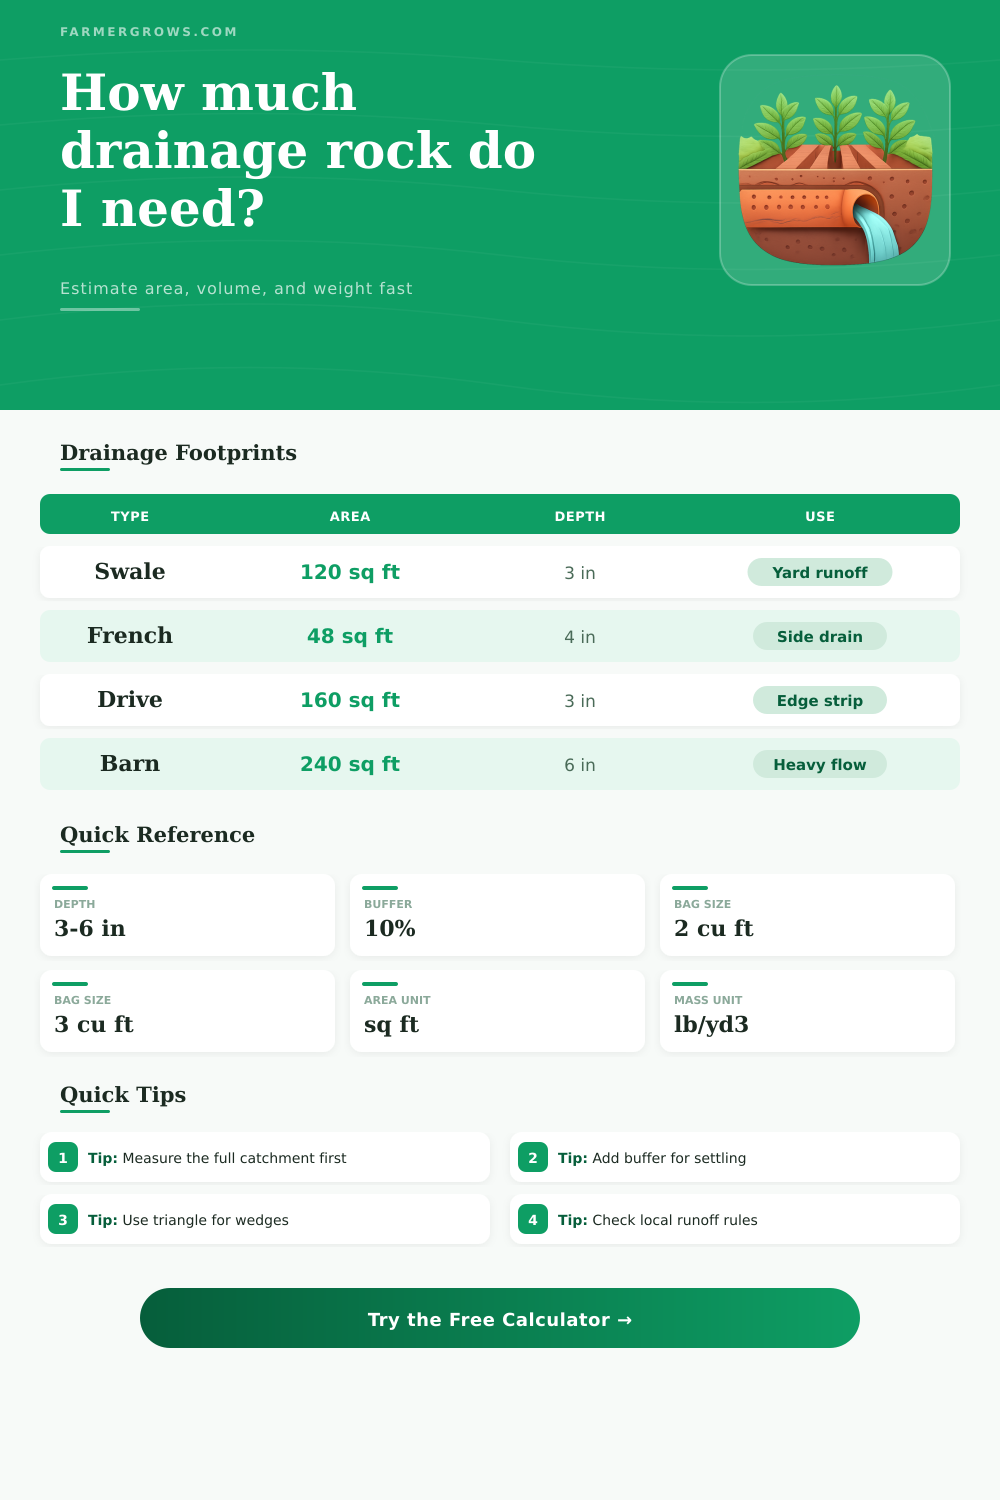The width and height of the screenshot is (1000, 1500).
Task: Click tip number 4 badge
Action: coord(533,1219)
